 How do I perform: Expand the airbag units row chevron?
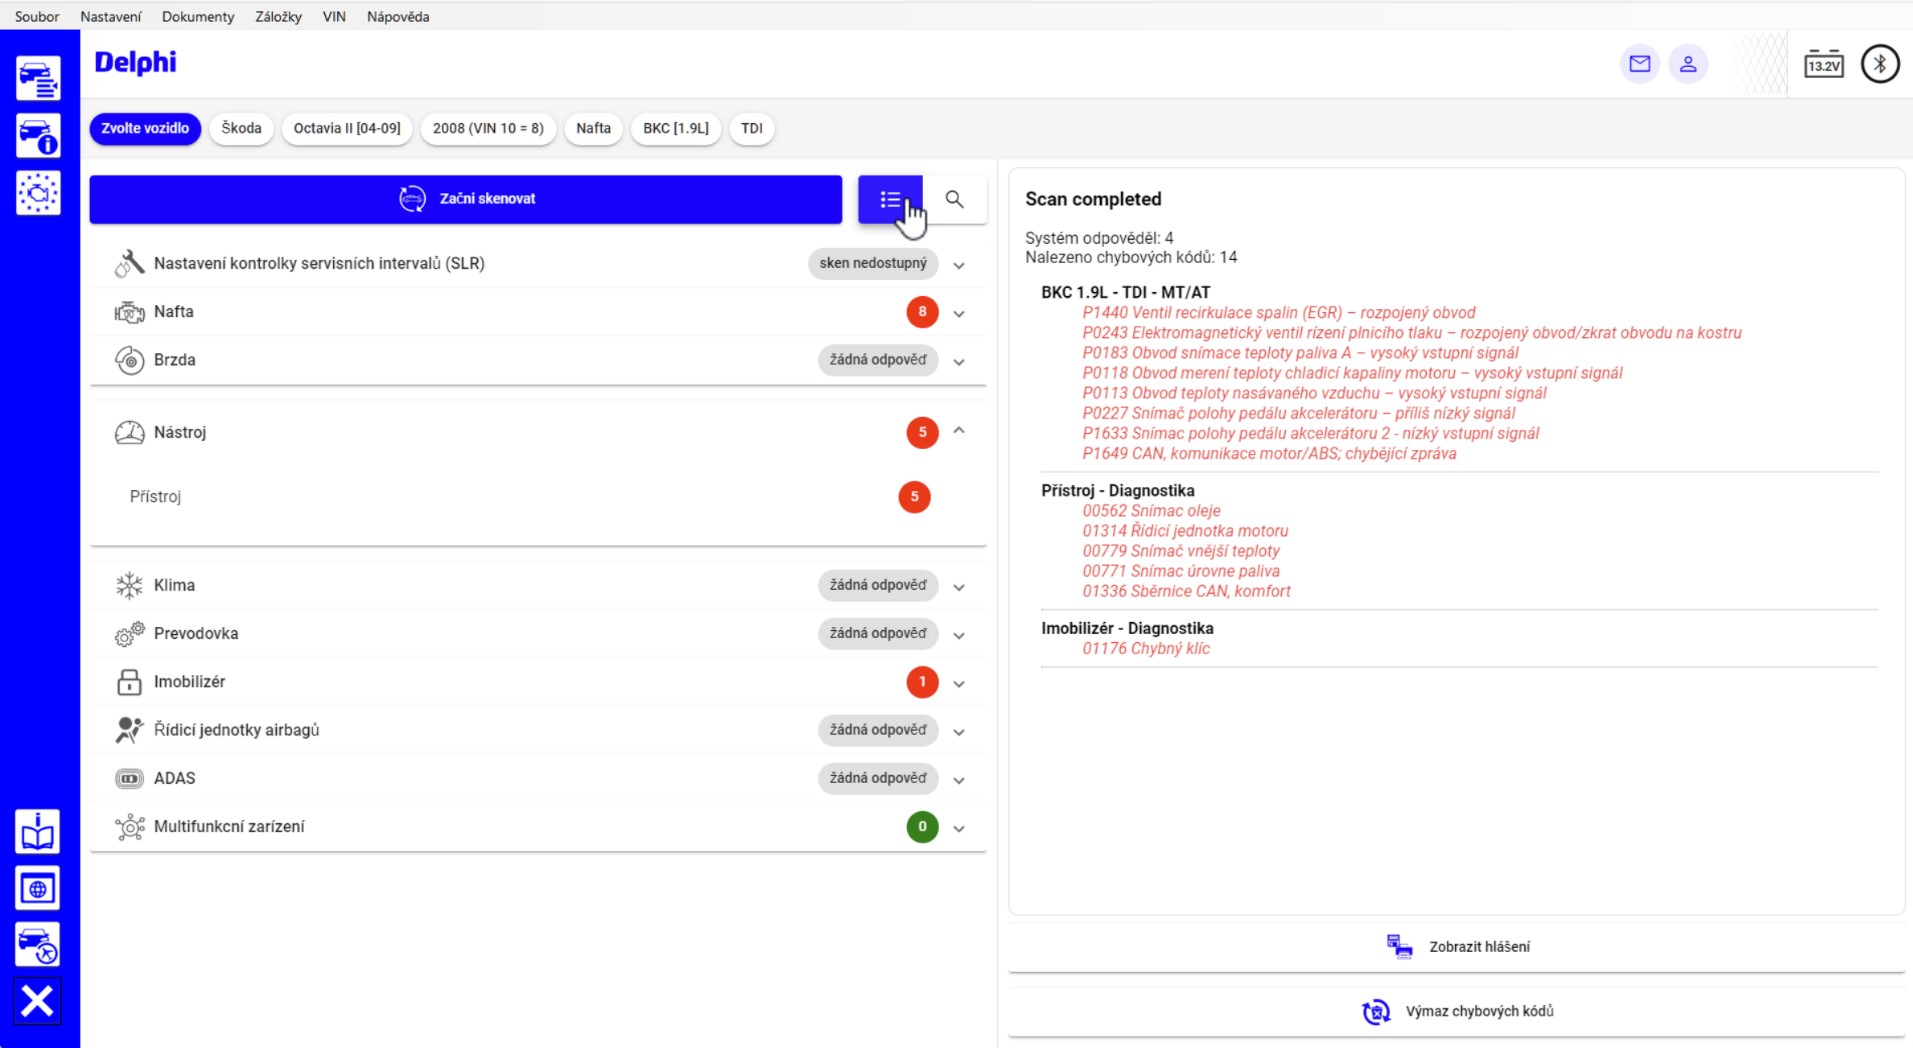tap(959, 732)
